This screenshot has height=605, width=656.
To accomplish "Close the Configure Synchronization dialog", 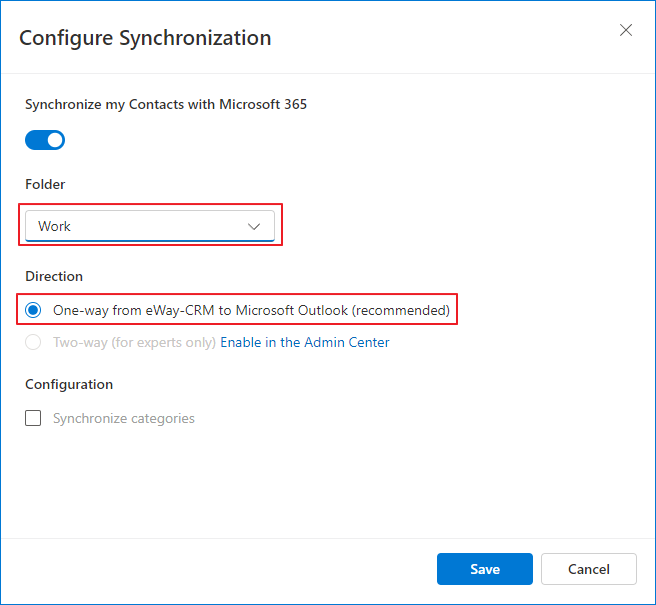I will coord(625,30).
